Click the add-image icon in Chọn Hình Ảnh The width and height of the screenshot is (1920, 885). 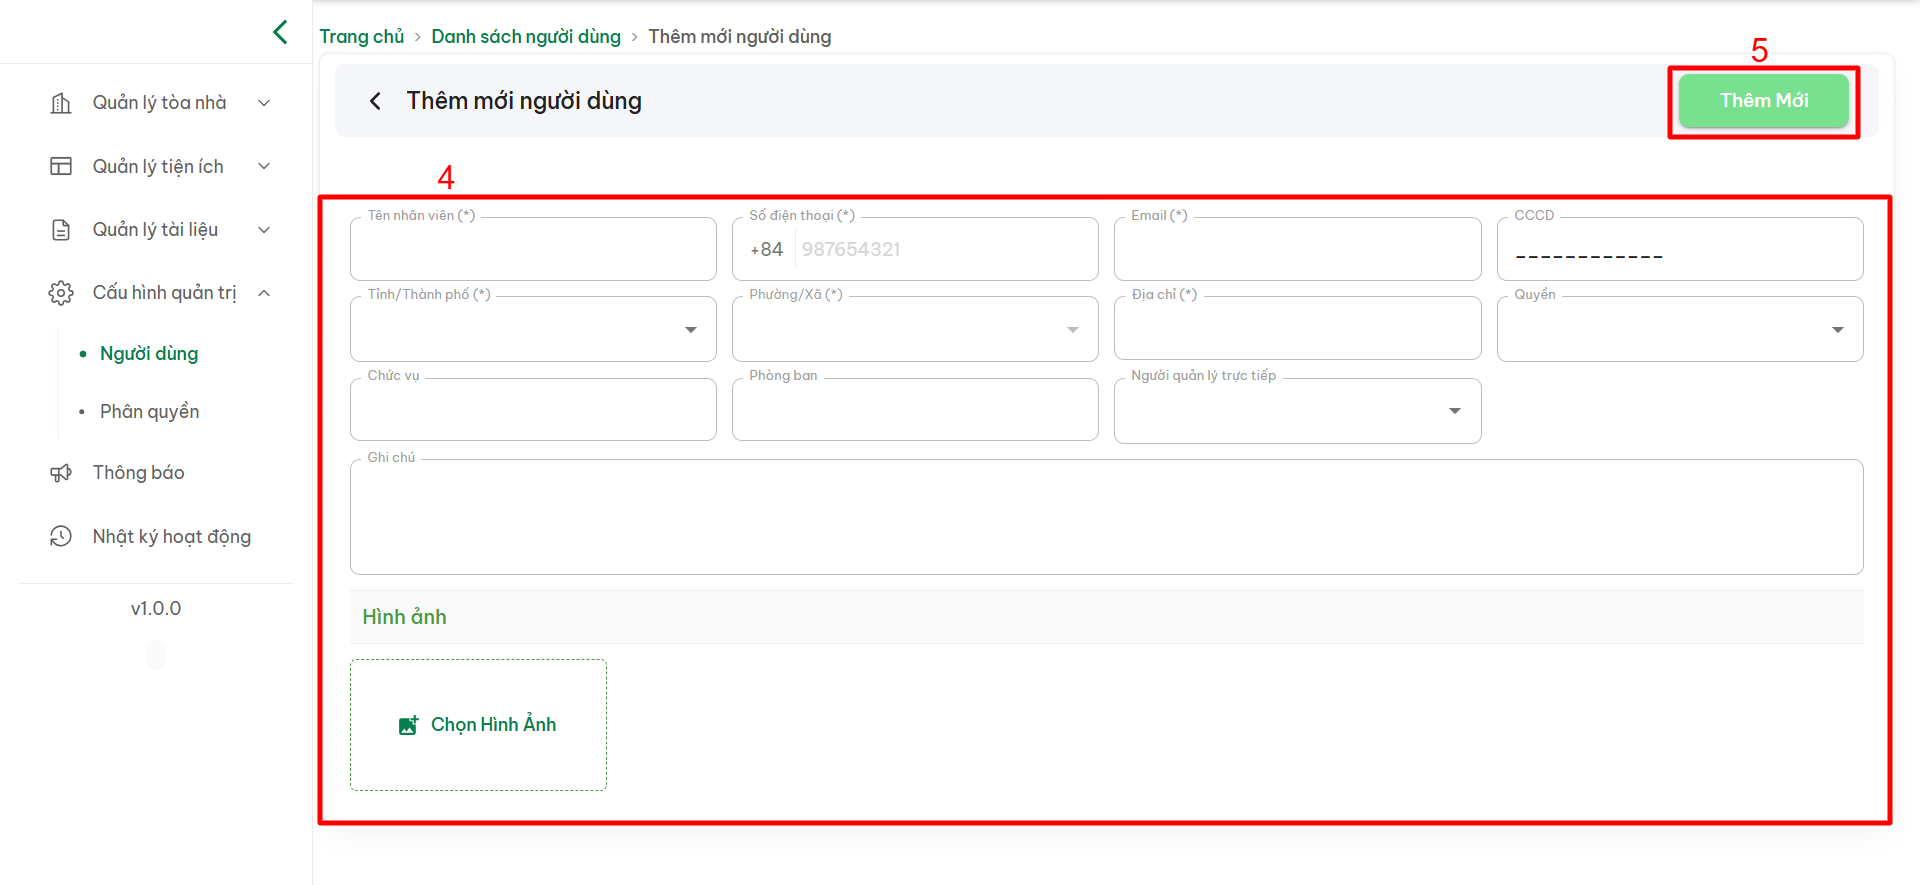(x=408, y=725)
